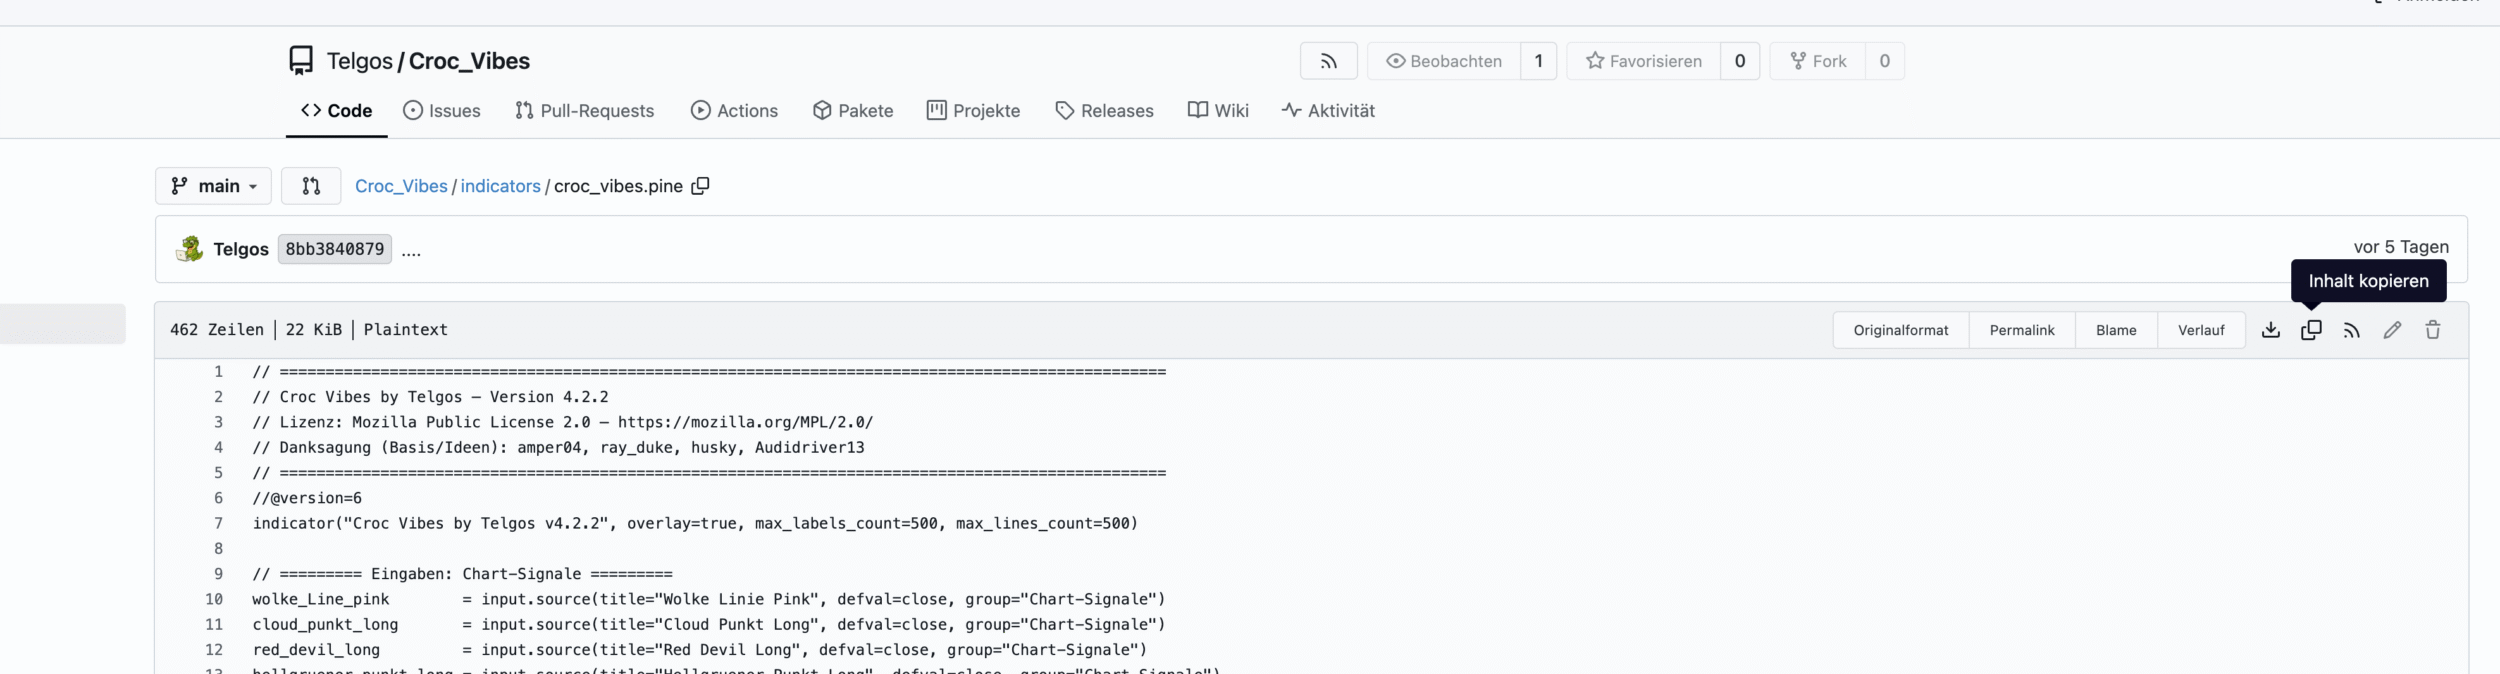This screenshot has height=674, width=2500.
Task: Toggle Beobachten to watch the repository
Action: coord(1444,61)
